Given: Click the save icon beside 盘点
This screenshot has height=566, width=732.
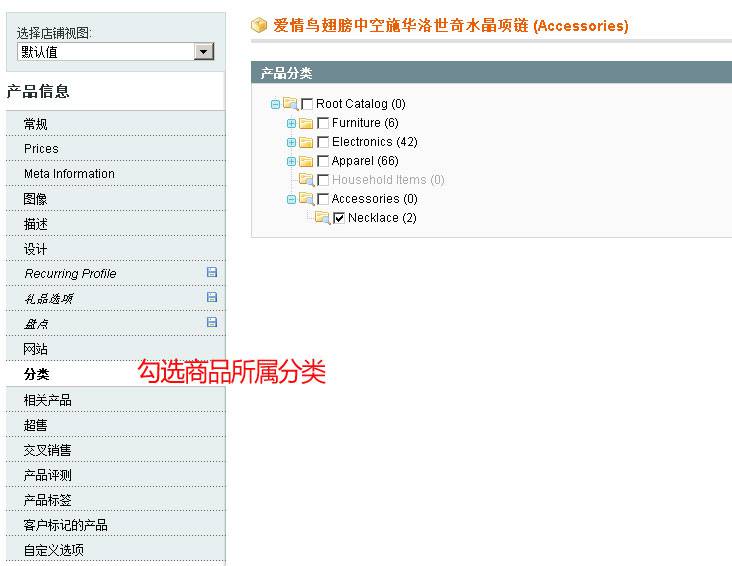Looking at the screenshot, I should pos(211,322).
